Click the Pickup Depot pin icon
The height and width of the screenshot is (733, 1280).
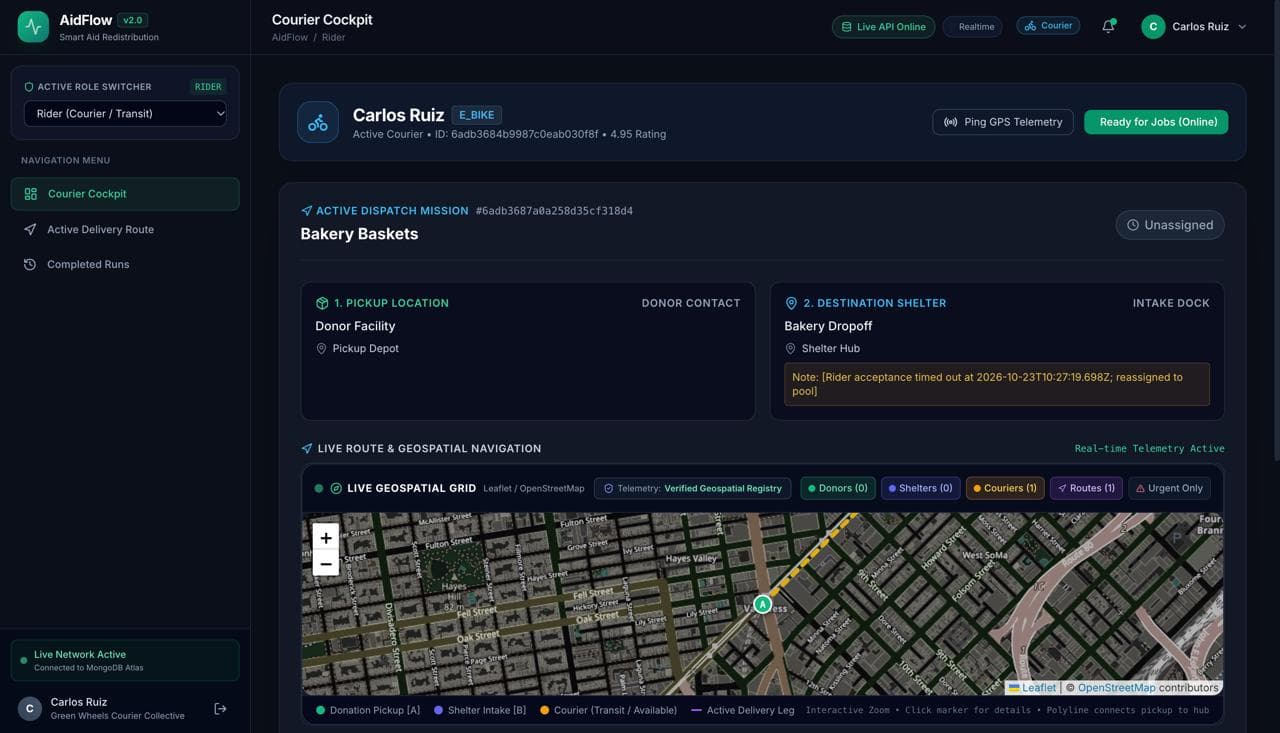click(x=322, y=349)
